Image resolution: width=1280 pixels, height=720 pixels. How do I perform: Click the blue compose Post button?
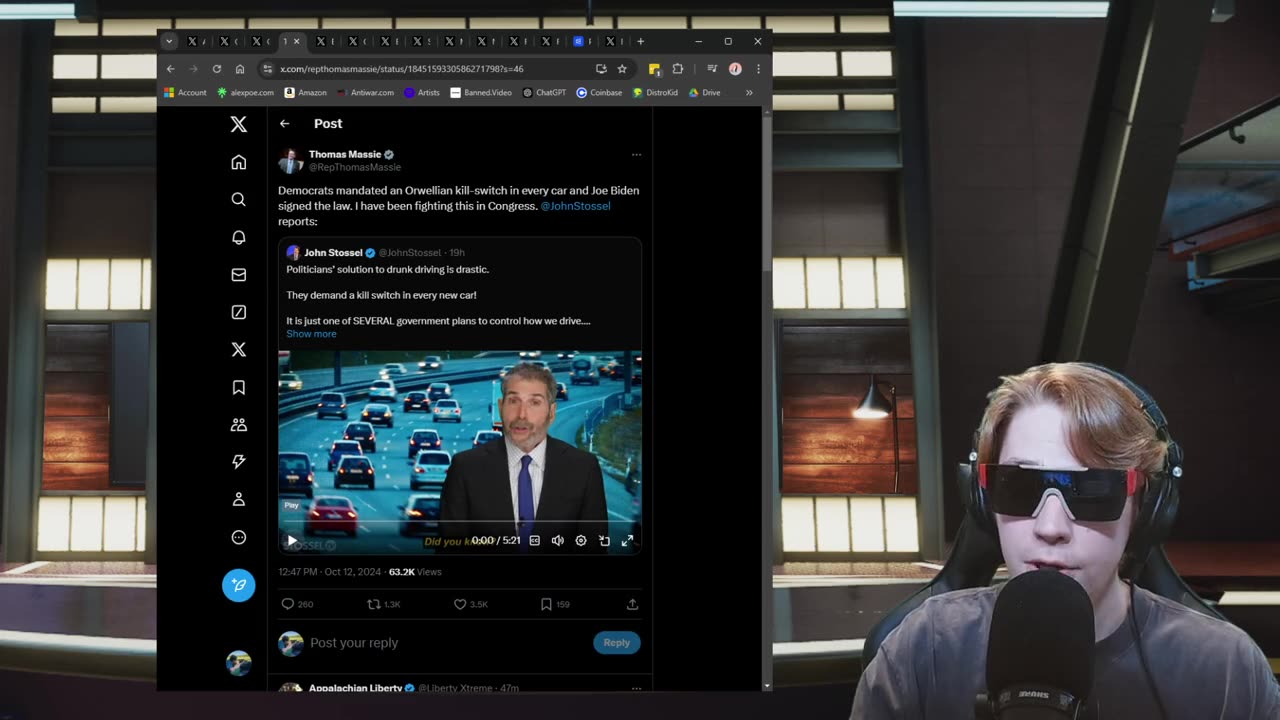pyautogui.click(x=238, y=585)
